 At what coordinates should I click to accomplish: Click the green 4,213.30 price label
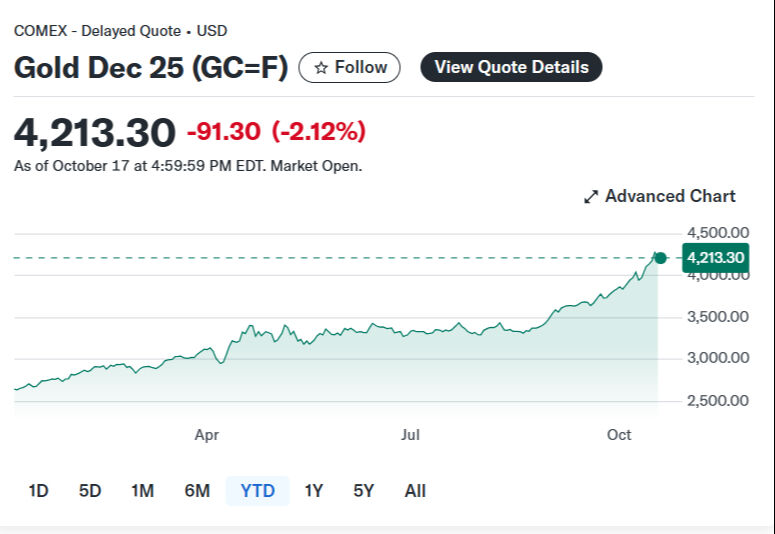point(715,258)
